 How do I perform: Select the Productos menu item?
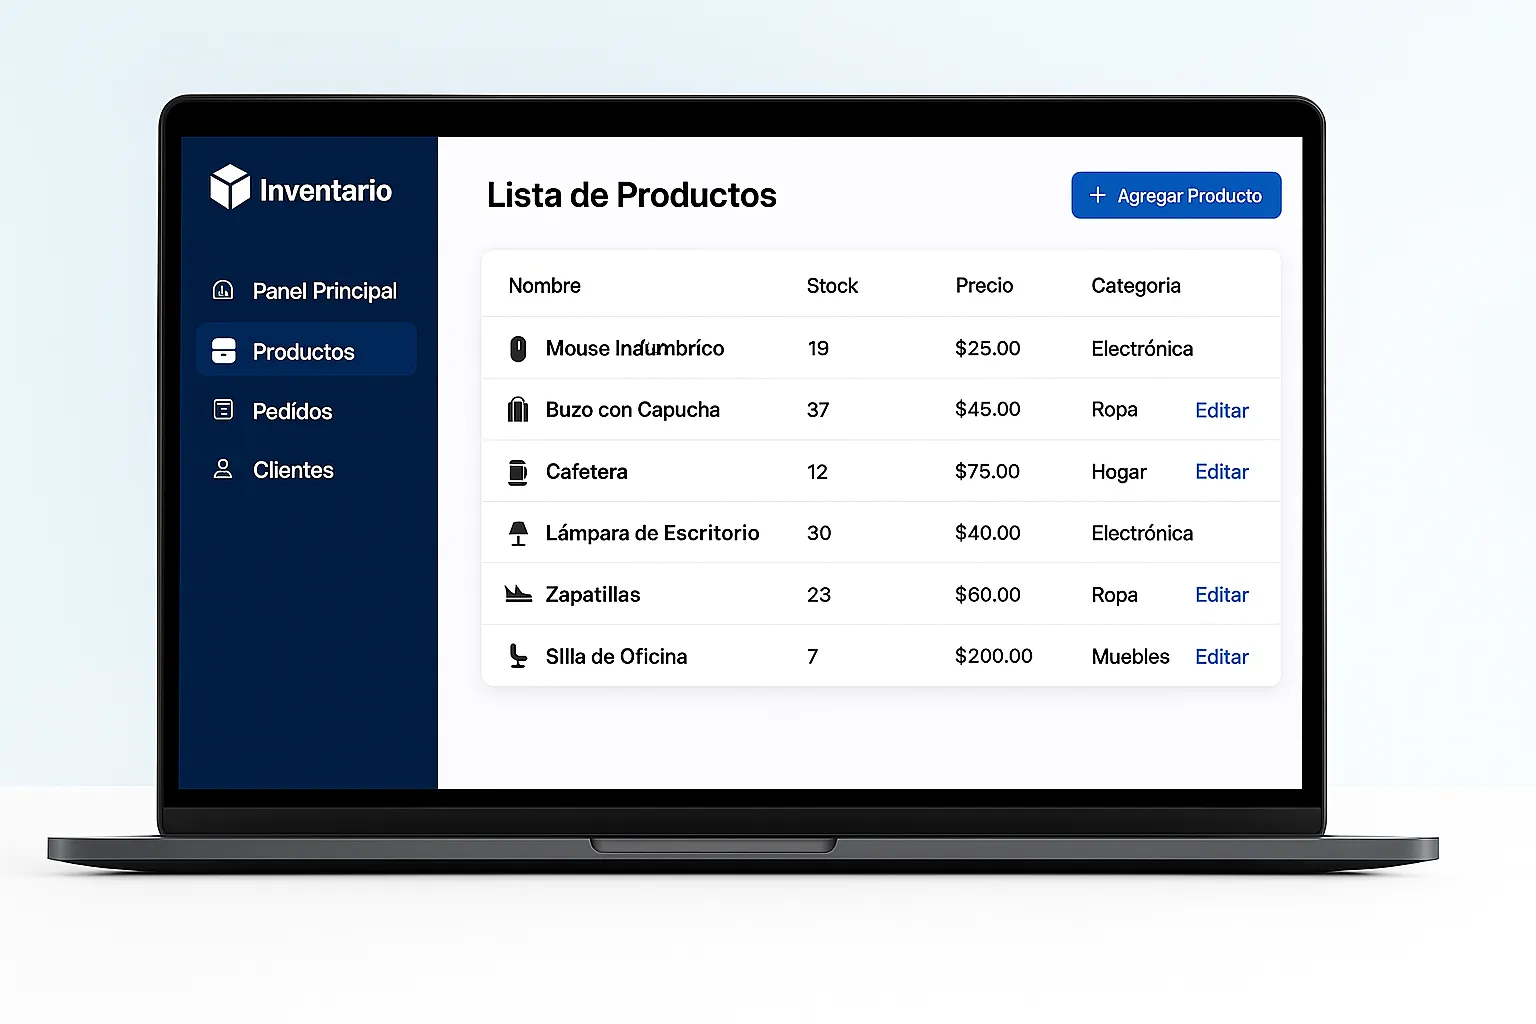click(306, 350)
